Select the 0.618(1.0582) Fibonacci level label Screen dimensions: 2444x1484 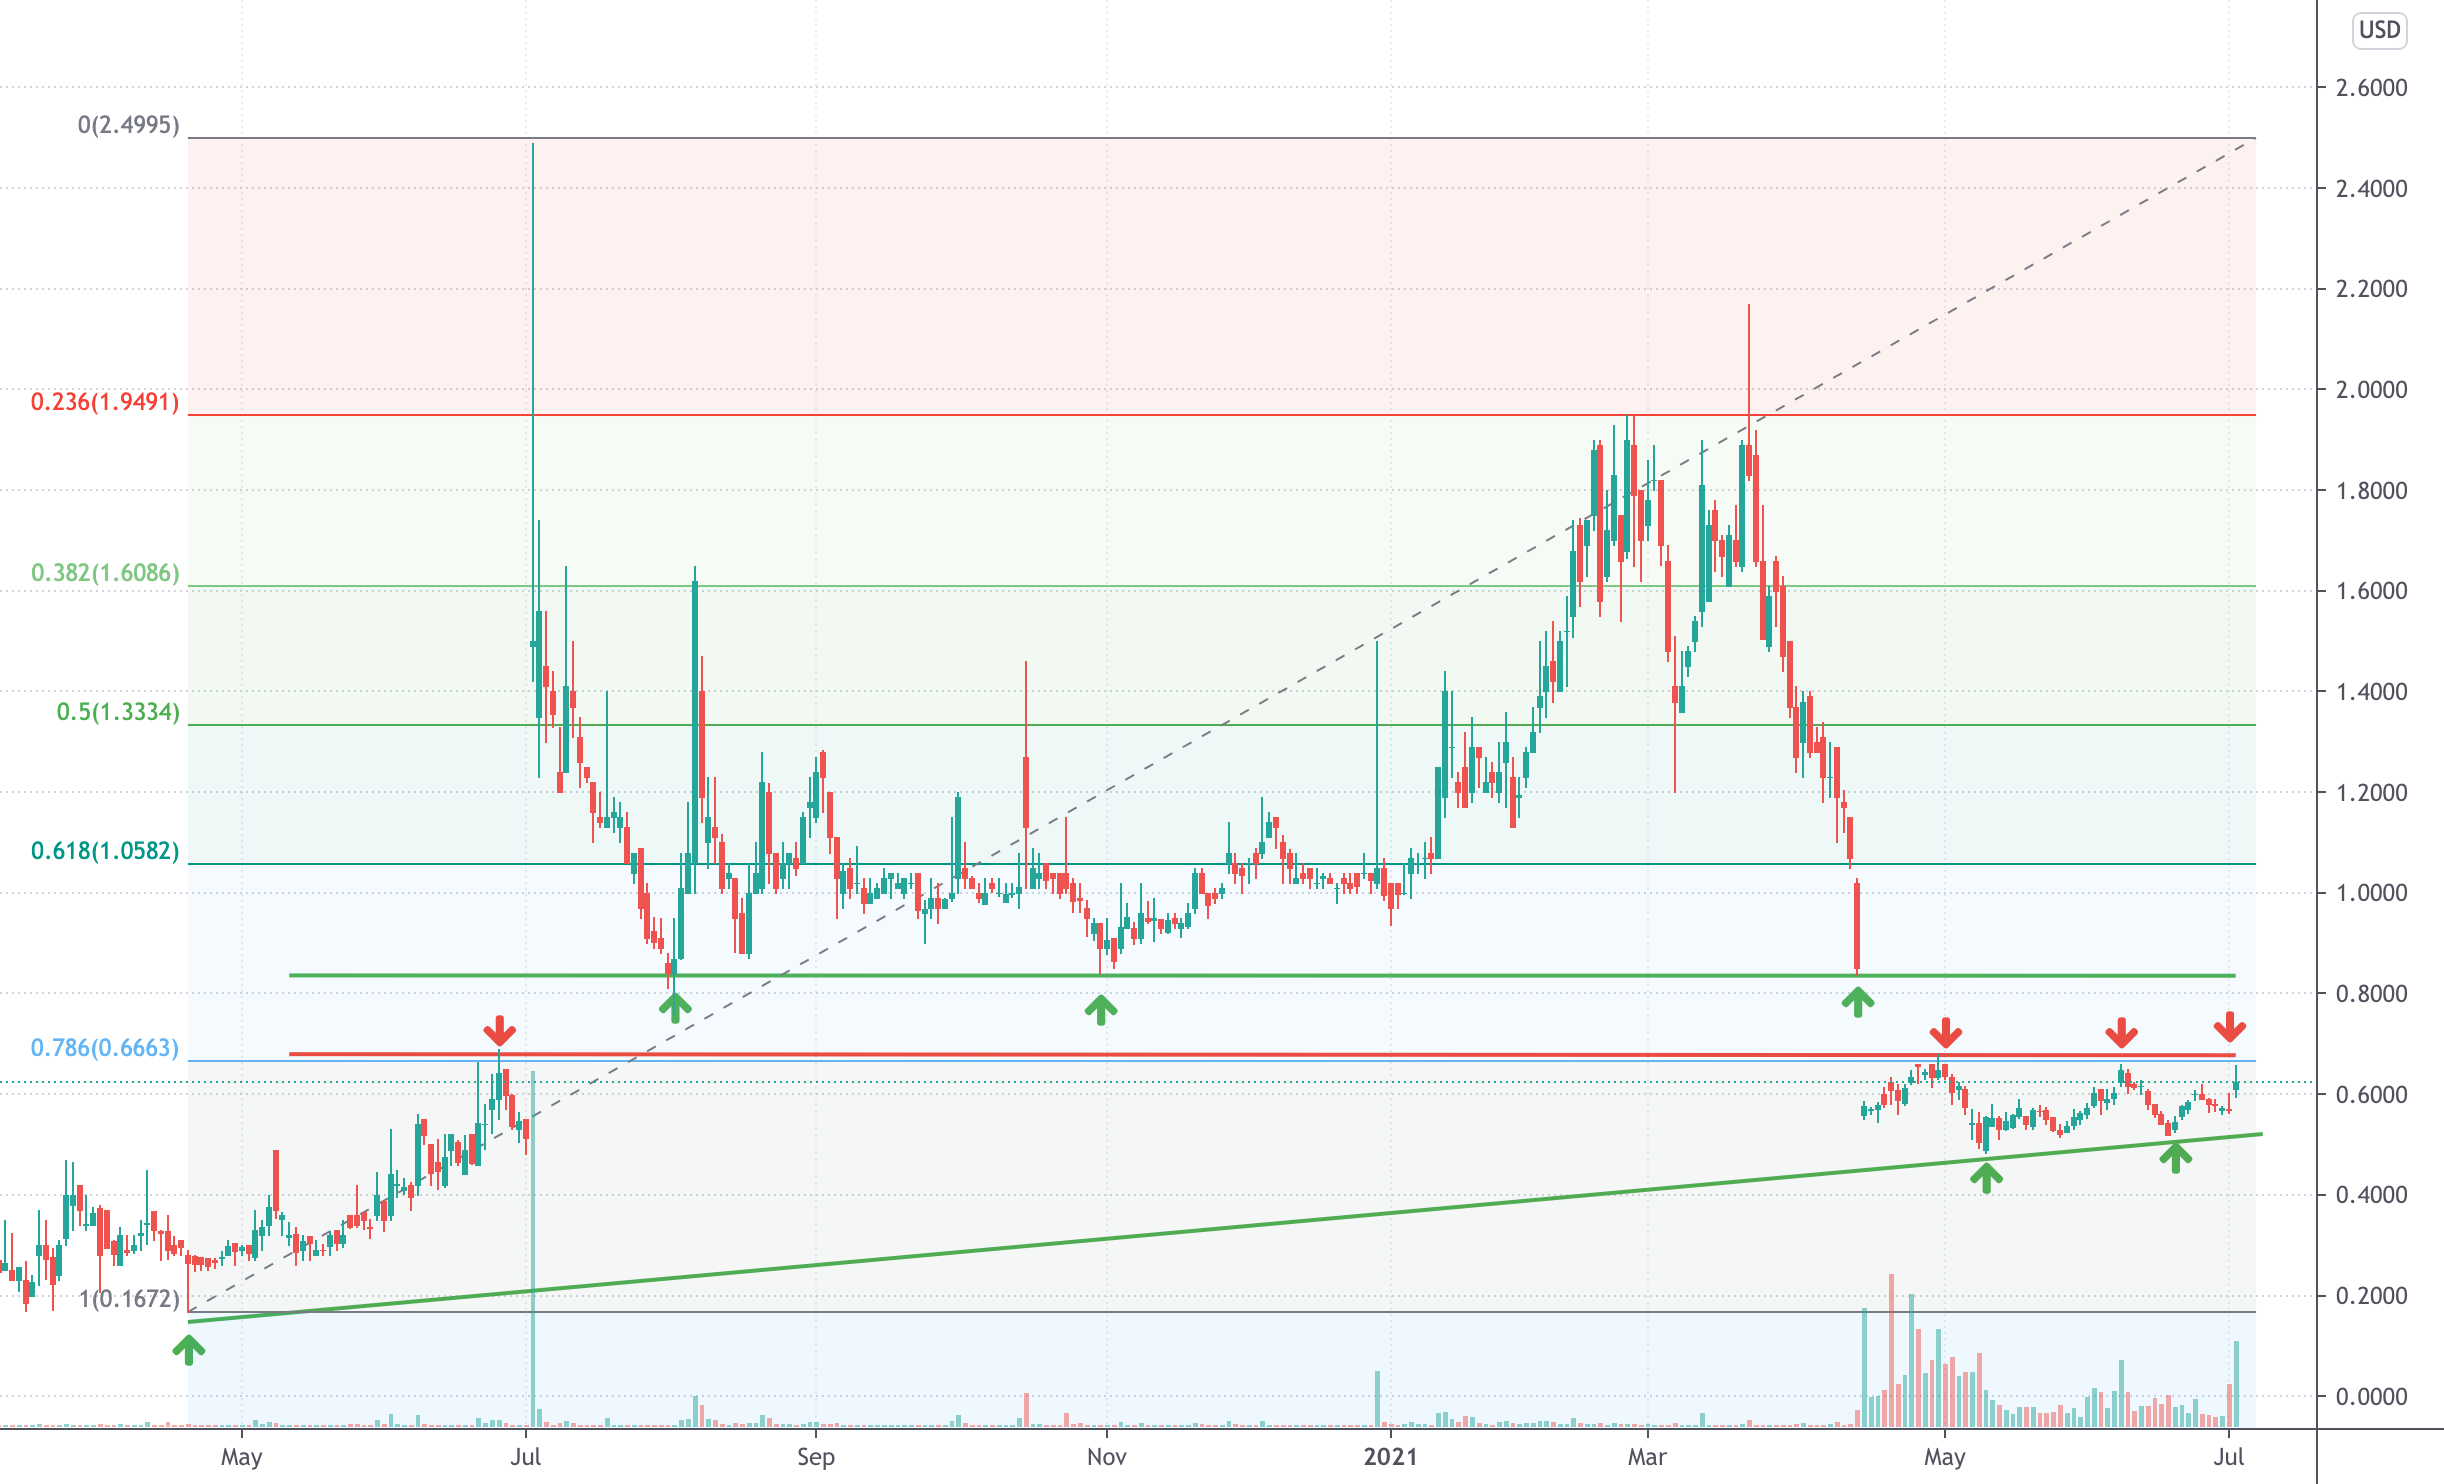[x=105, y=851]
